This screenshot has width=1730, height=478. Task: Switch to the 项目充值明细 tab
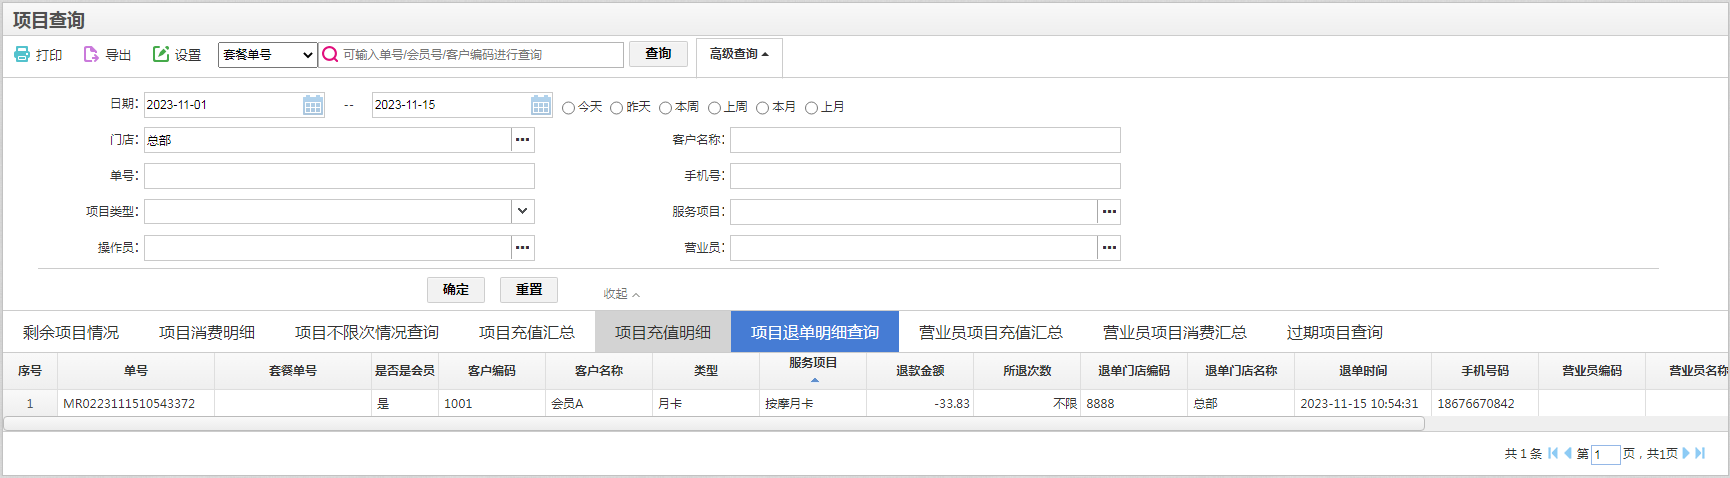click(x=663, y=332)
